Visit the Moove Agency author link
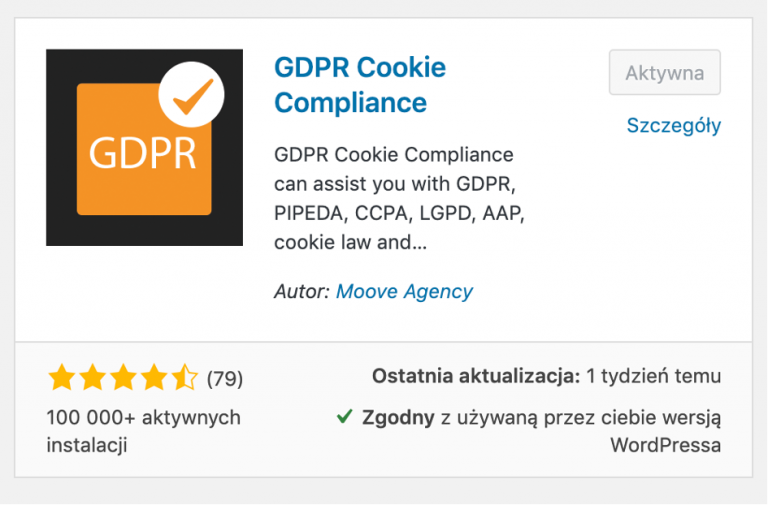The image size is (768, 505). pyautogui.click(x=404, y=291)
